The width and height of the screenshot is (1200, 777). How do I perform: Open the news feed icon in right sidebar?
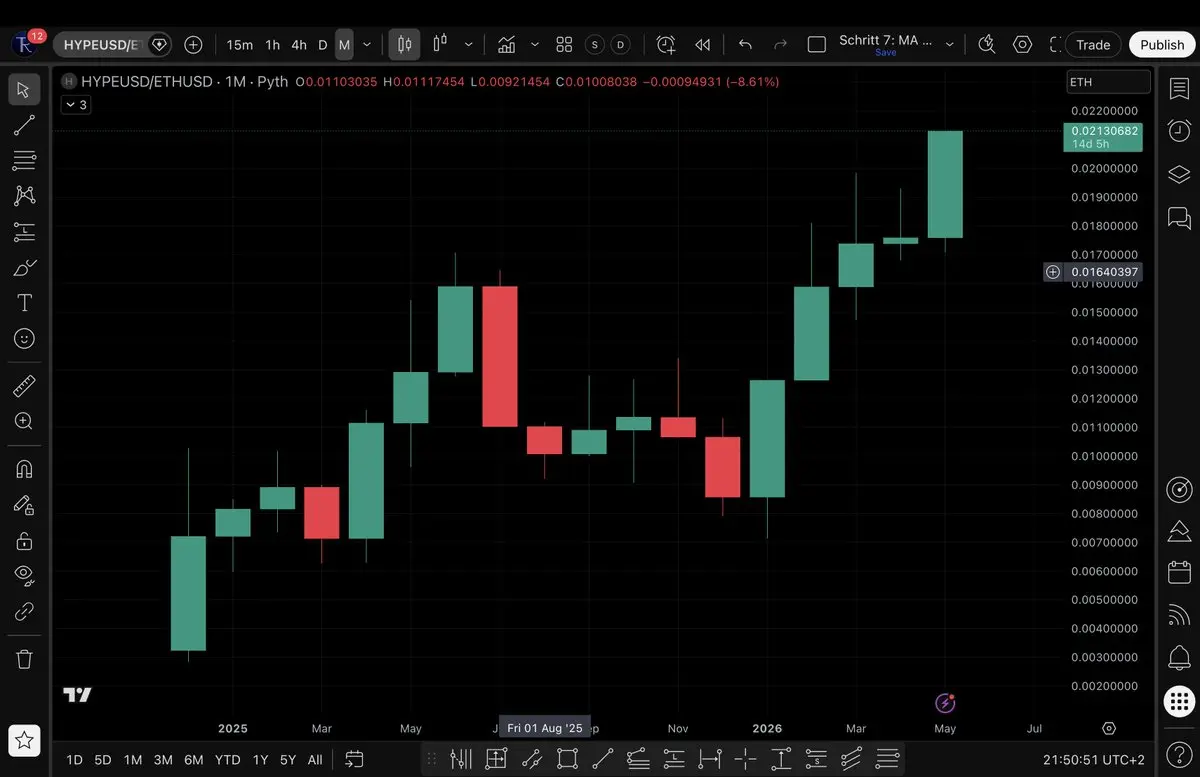pyautogui.click(x=1179, y=614)
